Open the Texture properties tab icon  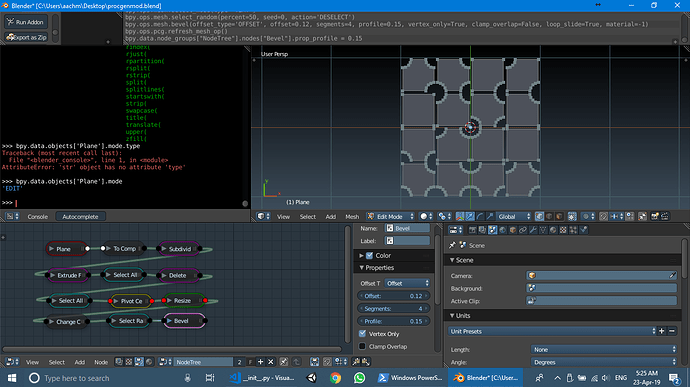coord(563,230)
